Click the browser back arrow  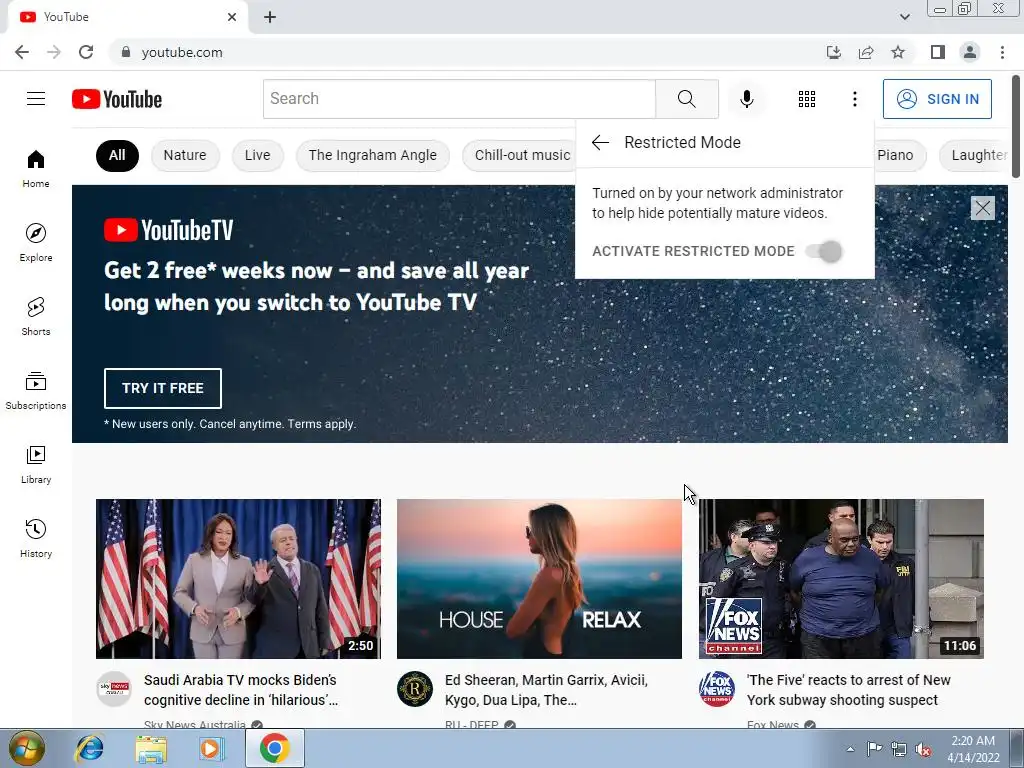click(x=22, y=52)
